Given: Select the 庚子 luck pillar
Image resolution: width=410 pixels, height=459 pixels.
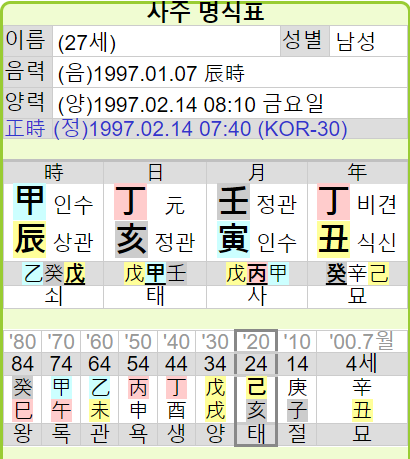Looking at the screenshot, I should point(297,399).
